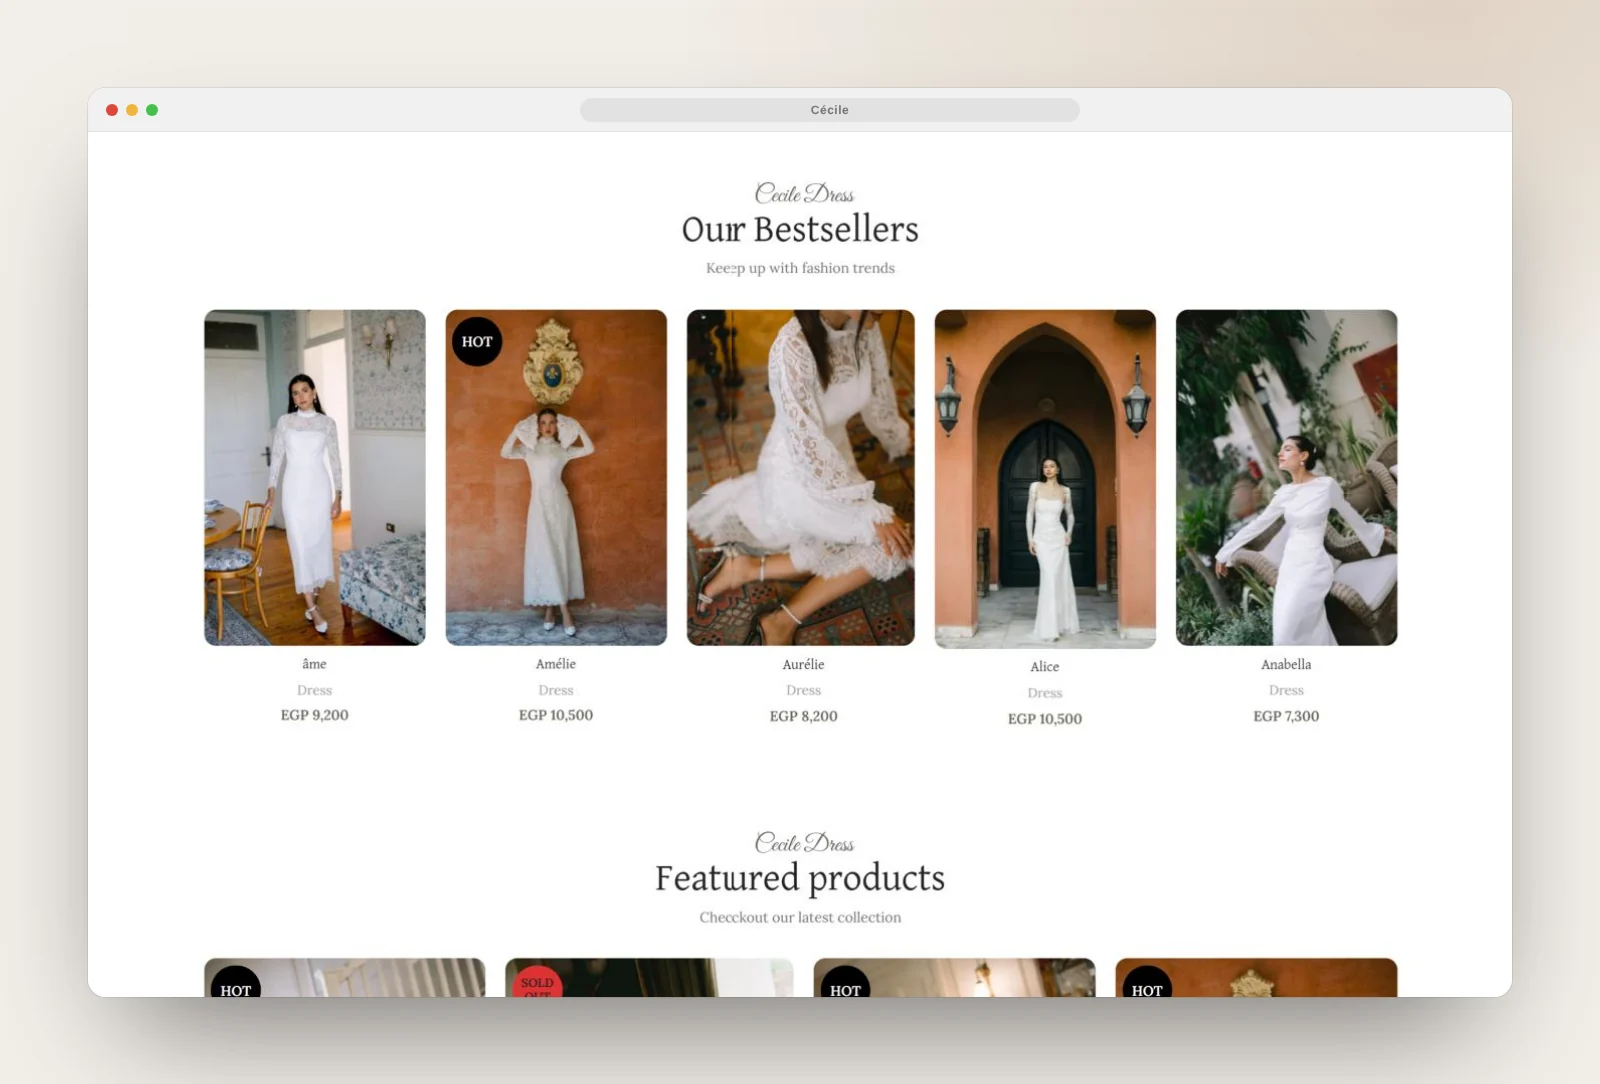Click the Cécile address bar
Image resolution: width=1600 pixels, height=1084 pixels.
click(830, 110)
